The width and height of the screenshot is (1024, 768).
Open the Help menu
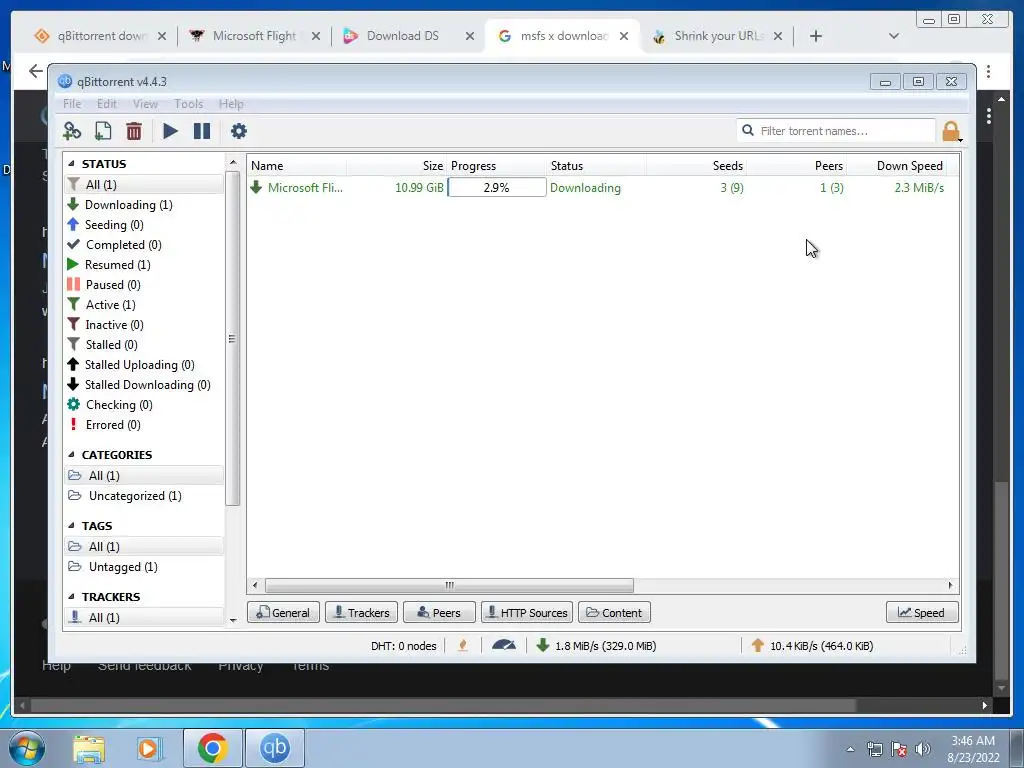pos(231,104)
